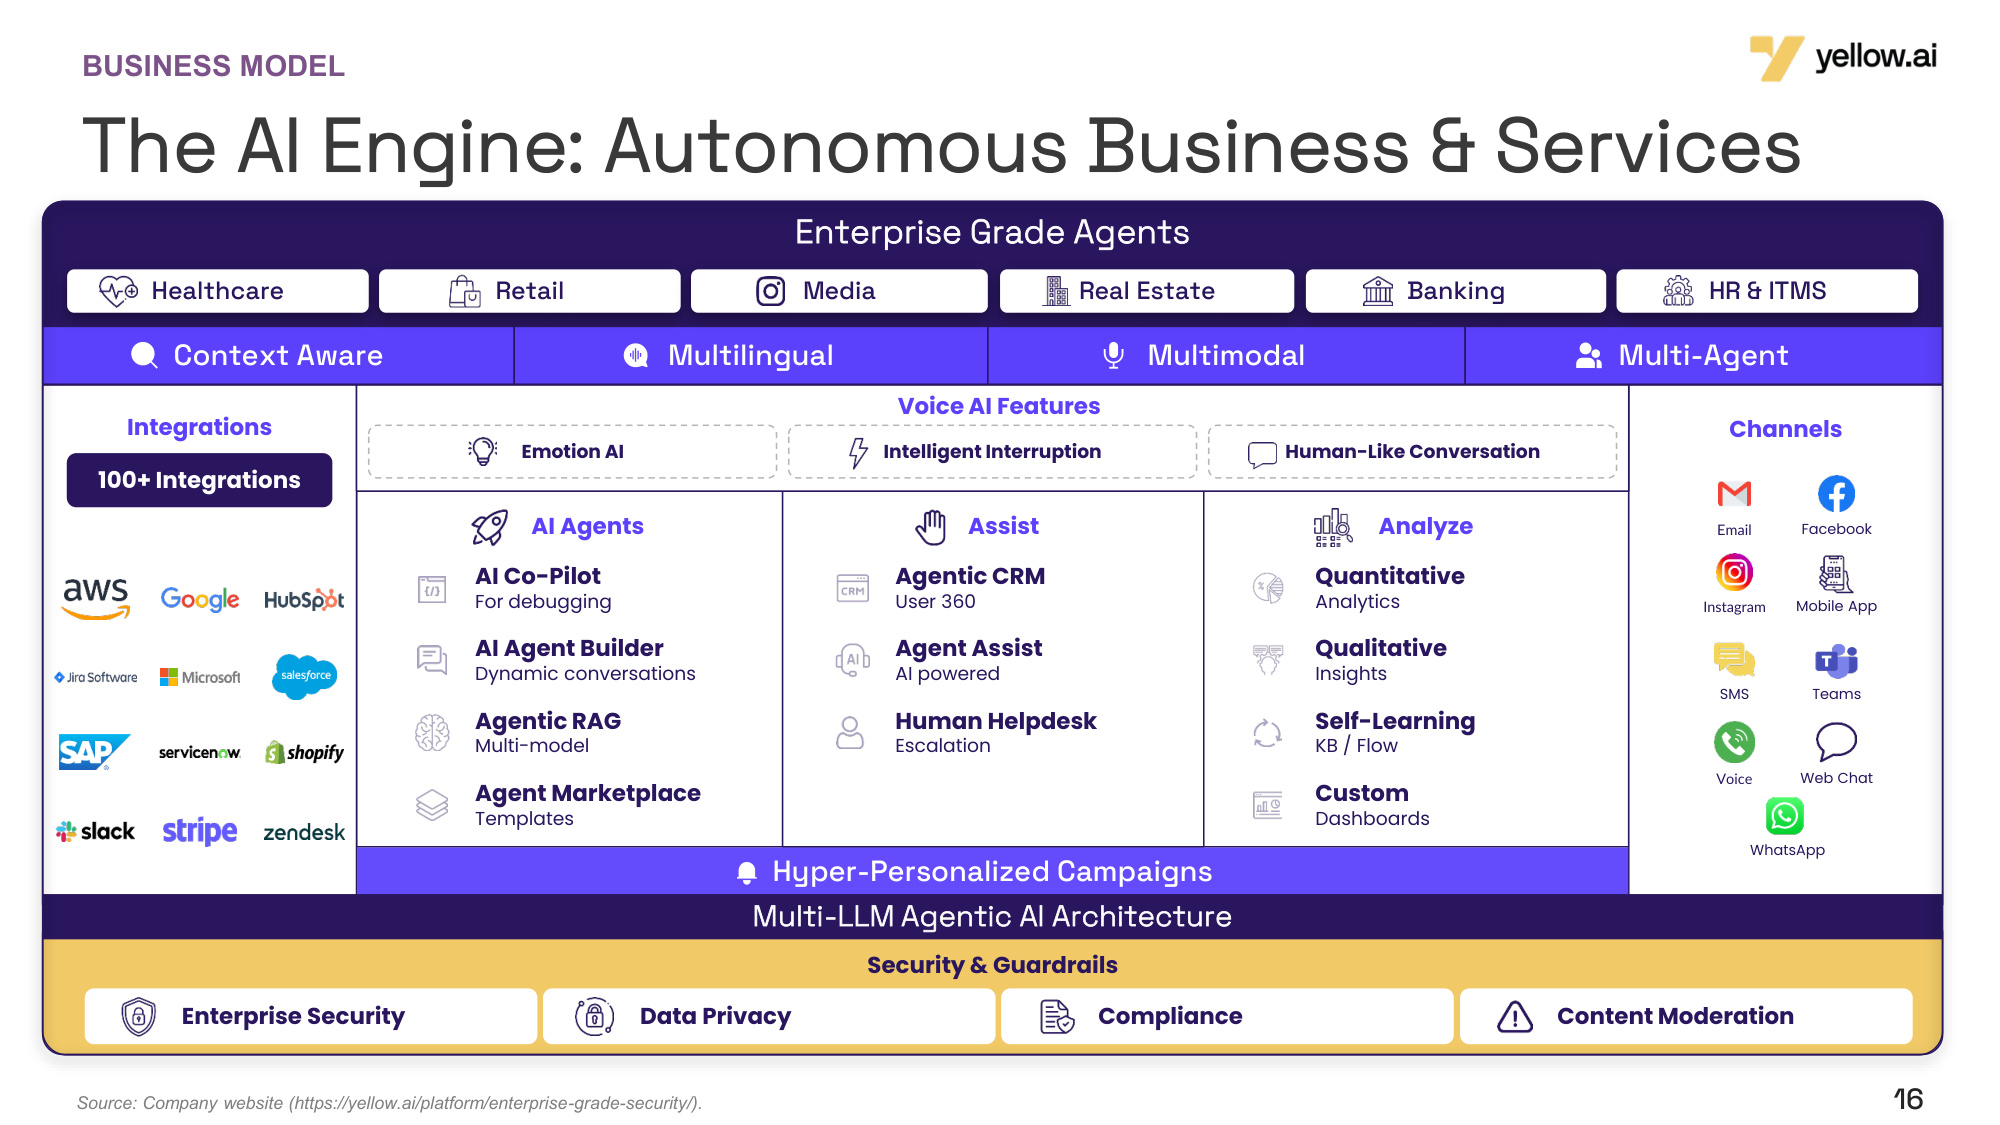The height and width of the screenshot is (1125, 2000).
Task: Click the Voice AI Features heading
Action: coord(999,406)
